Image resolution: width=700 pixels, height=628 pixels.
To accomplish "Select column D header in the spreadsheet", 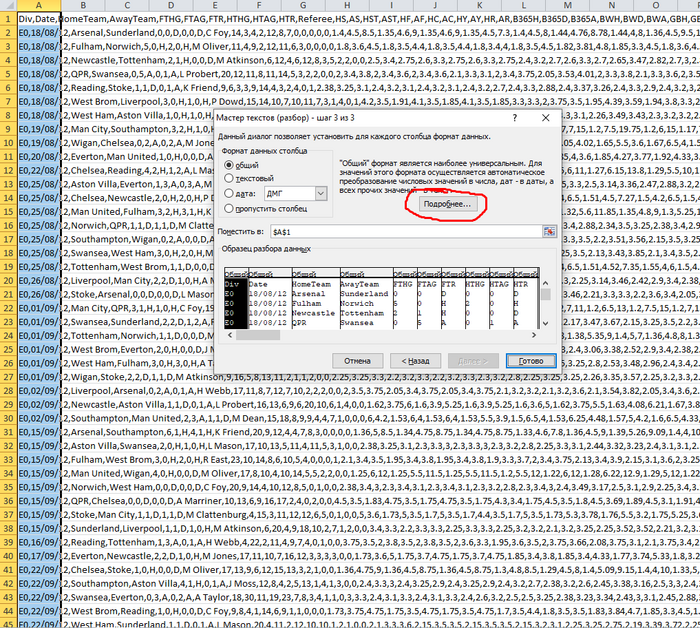I will (x=171, y=6).
